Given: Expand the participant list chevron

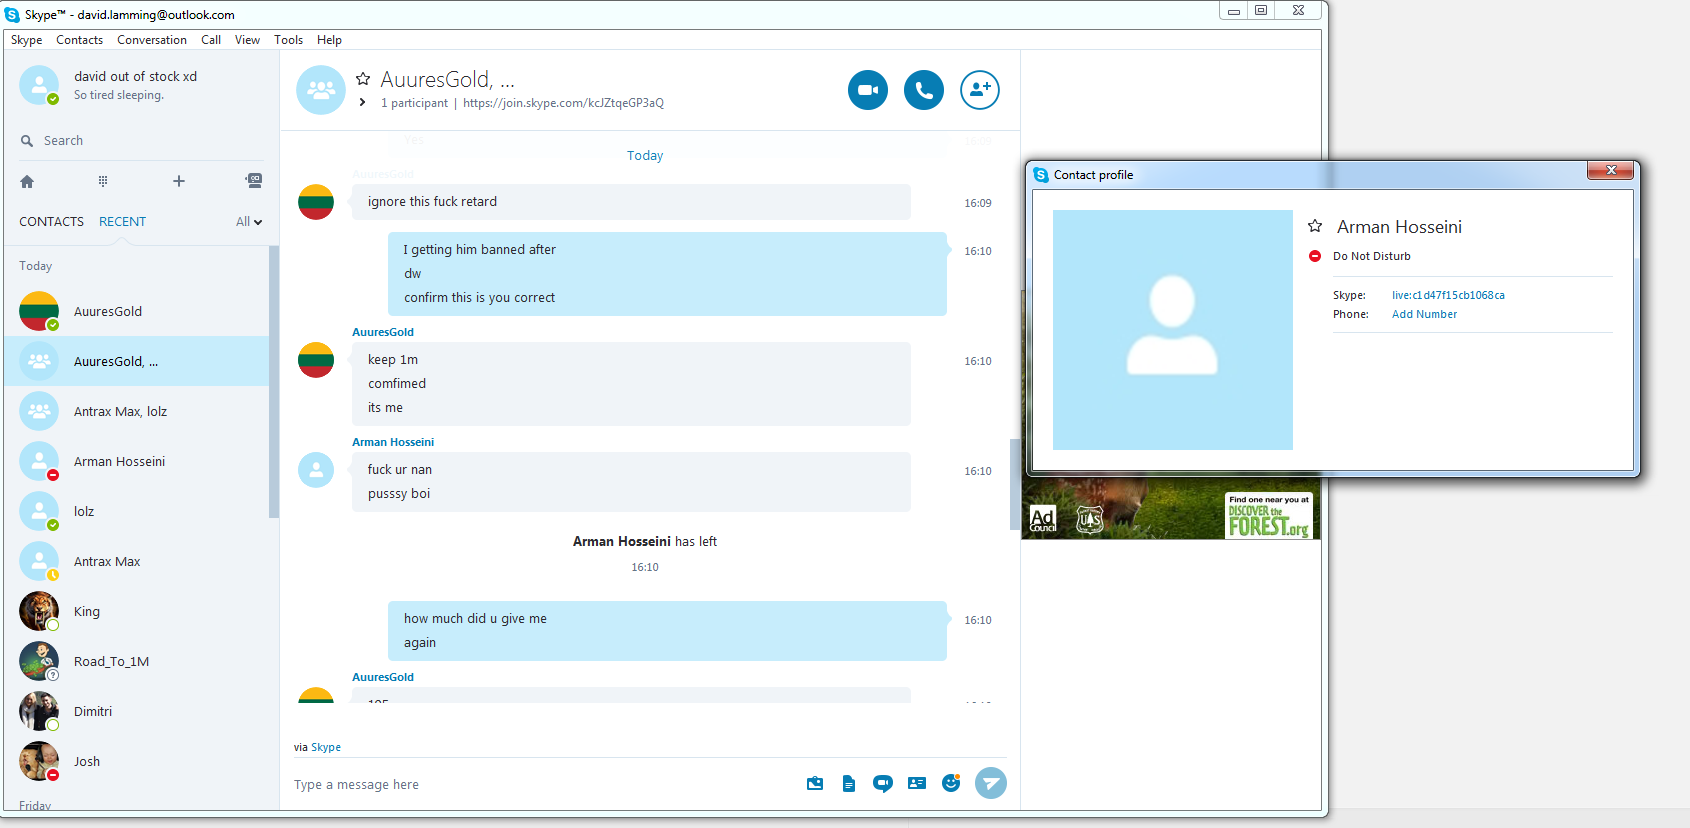Looking at the screenshot, I should [x=362, y=102].
